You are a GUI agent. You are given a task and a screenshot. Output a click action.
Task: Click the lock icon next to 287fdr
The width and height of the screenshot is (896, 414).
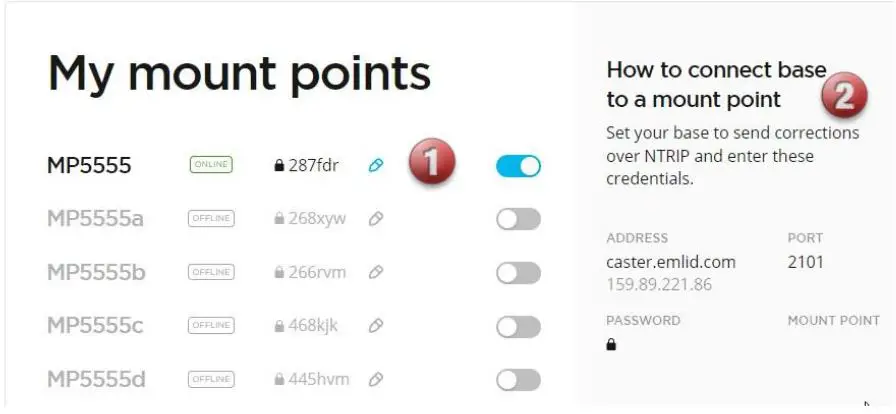(280, 166)
